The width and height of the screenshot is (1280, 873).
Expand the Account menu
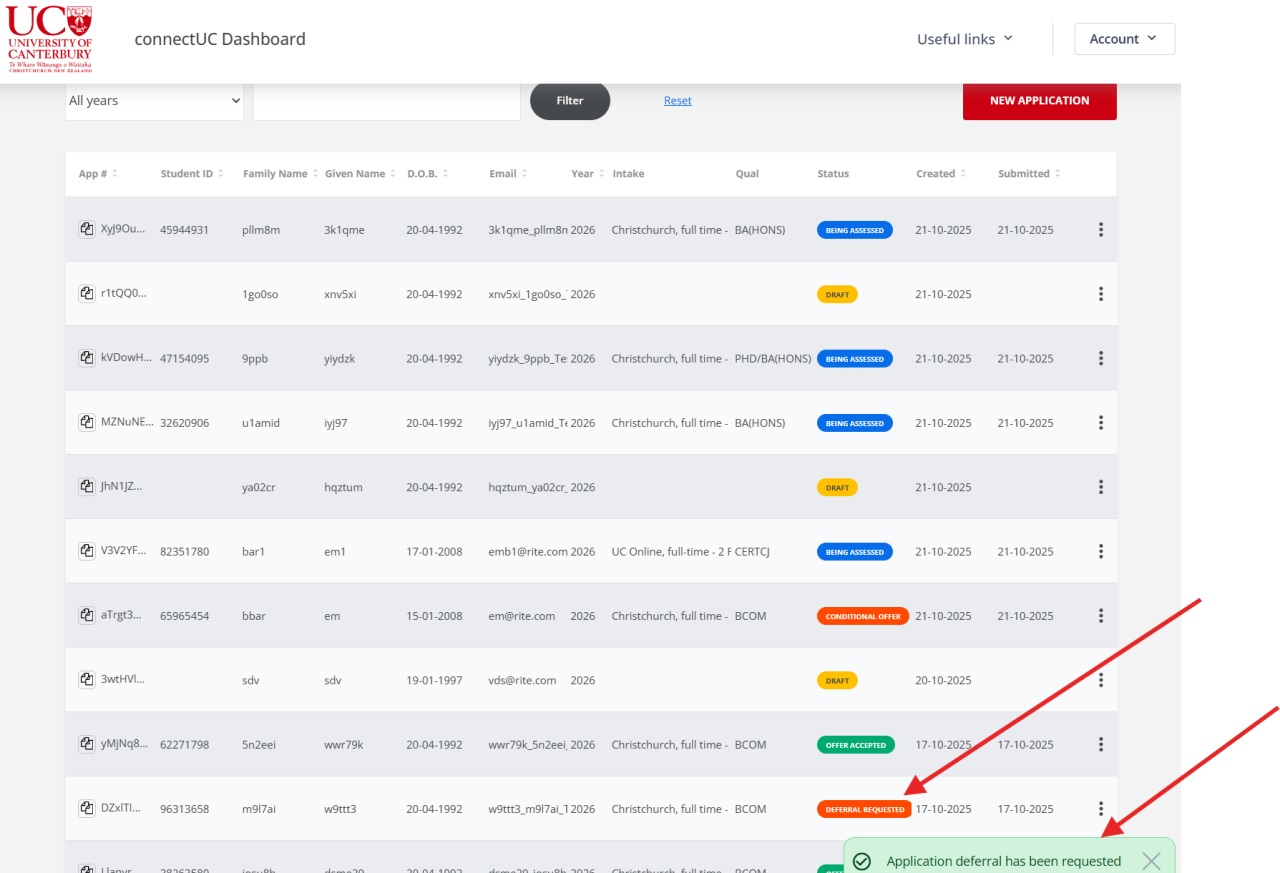click(1124, 39)
